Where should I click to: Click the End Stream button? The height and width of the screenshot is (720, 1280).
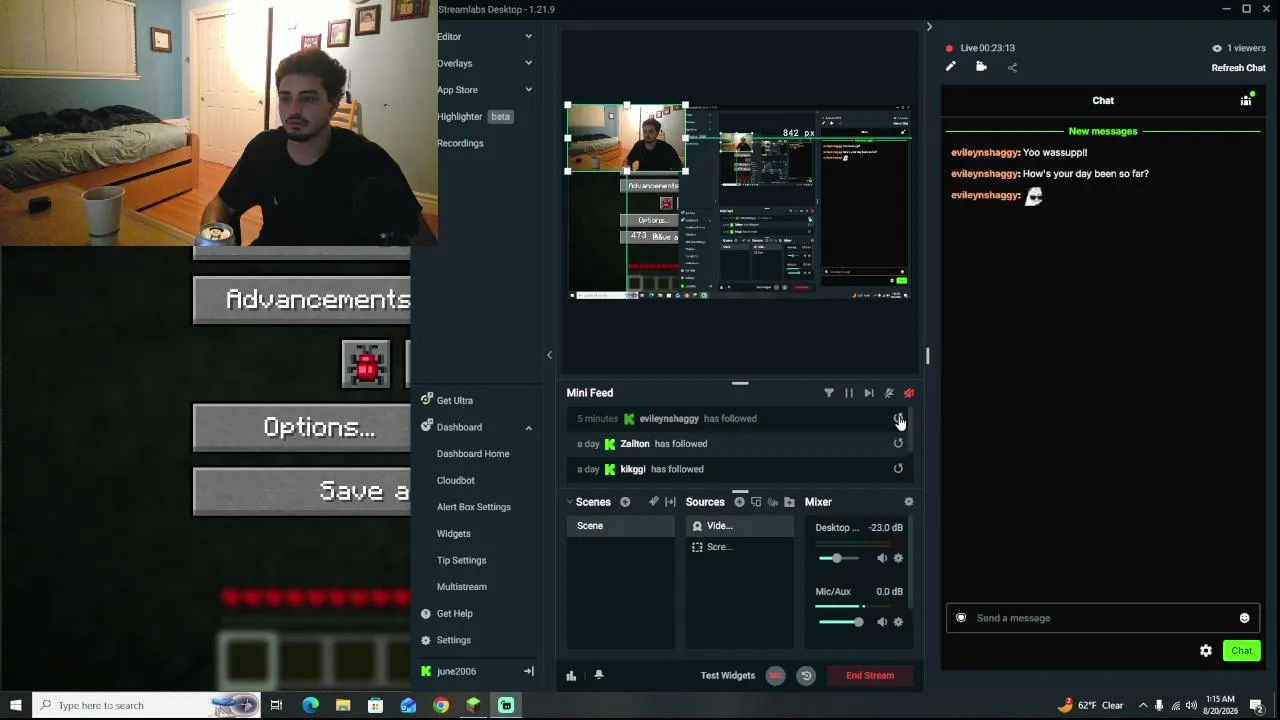(x=870, y=675)
